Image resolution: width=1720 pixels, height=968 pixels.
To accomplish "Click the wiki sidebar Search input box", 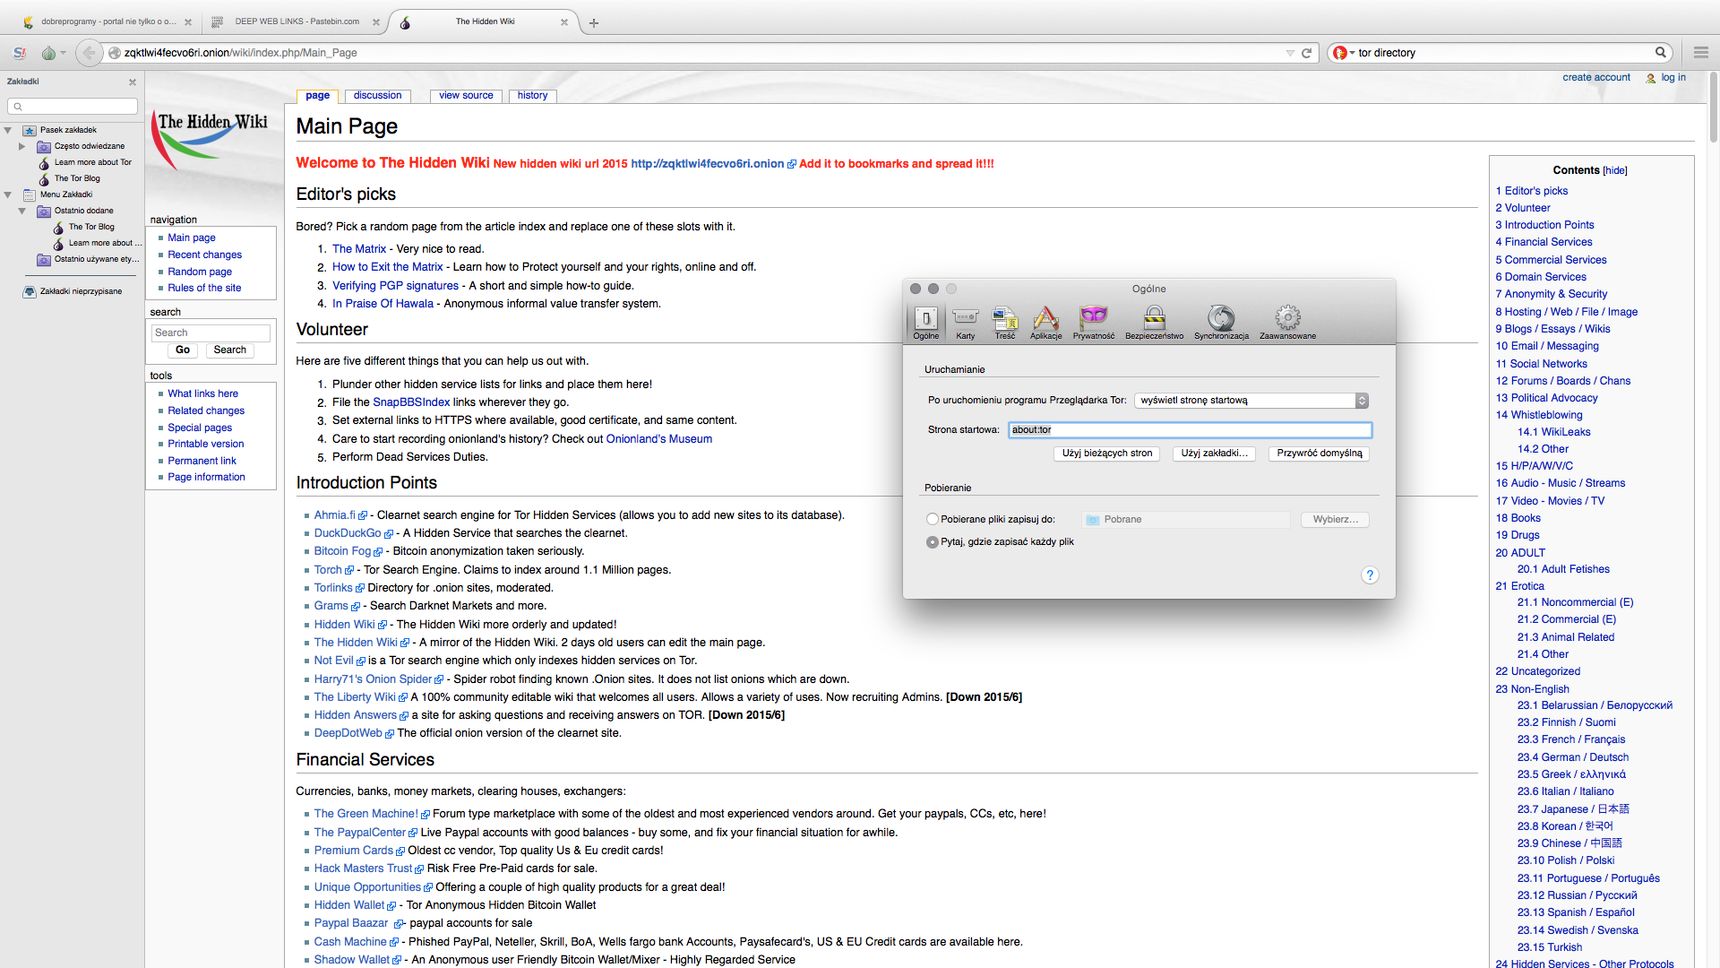I will [210, 333].
